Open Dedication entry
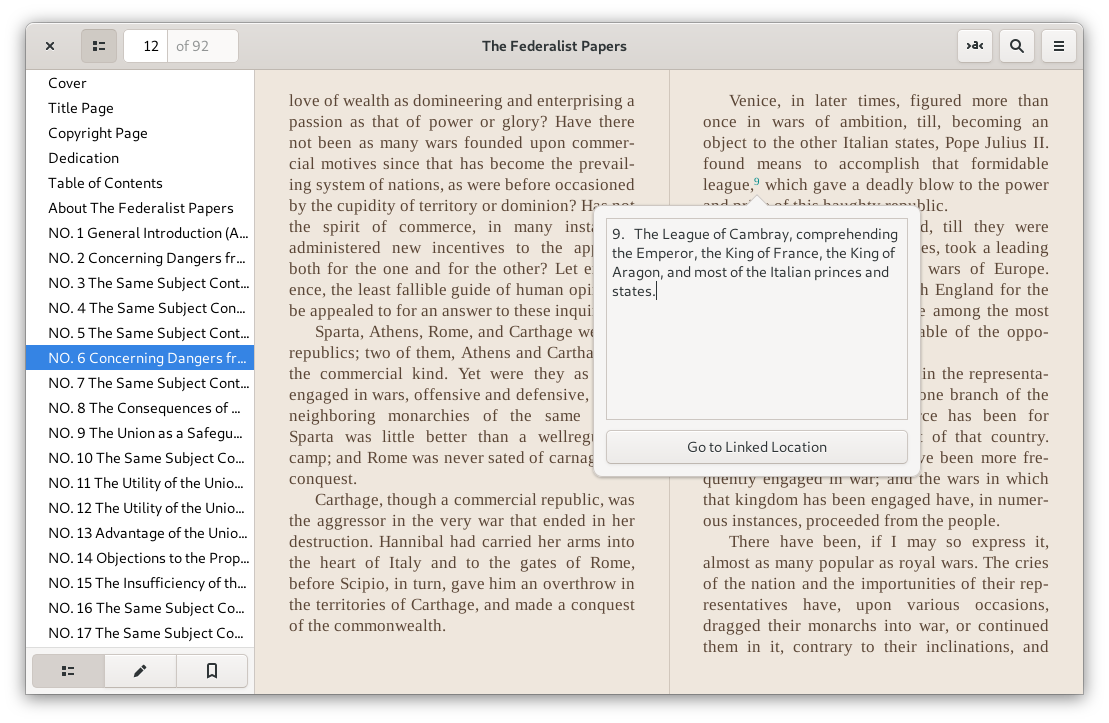Viewport: 1109px width, 723px height. click(140, 158)
